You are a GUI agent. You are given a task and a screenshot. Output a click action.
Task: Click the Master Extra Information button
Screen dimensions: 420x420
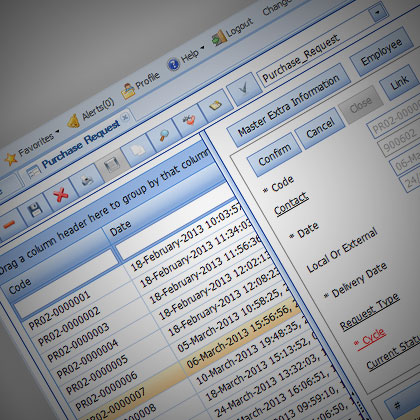[x=289, y=105]
